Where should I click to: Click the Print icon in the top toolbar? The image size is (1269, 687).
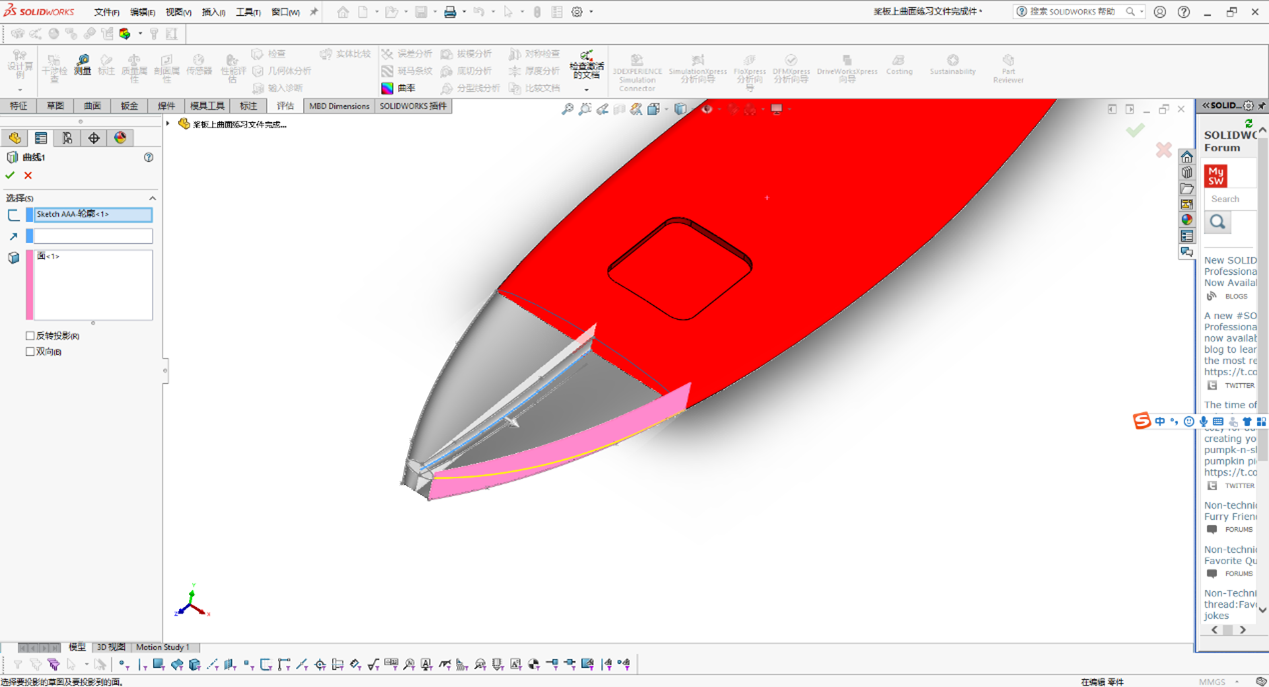(x=450, y=12)
